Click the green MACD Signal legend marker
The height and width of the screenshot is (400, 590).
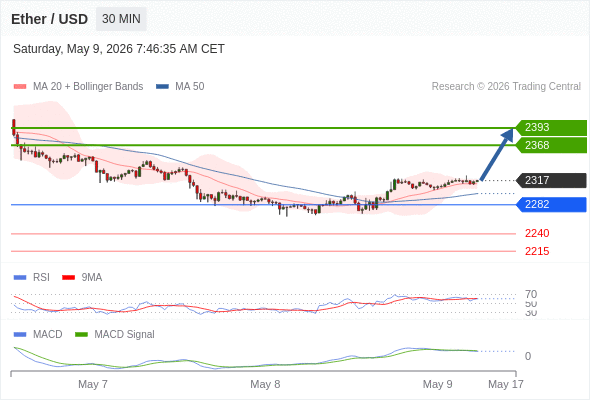pos(81,335)
